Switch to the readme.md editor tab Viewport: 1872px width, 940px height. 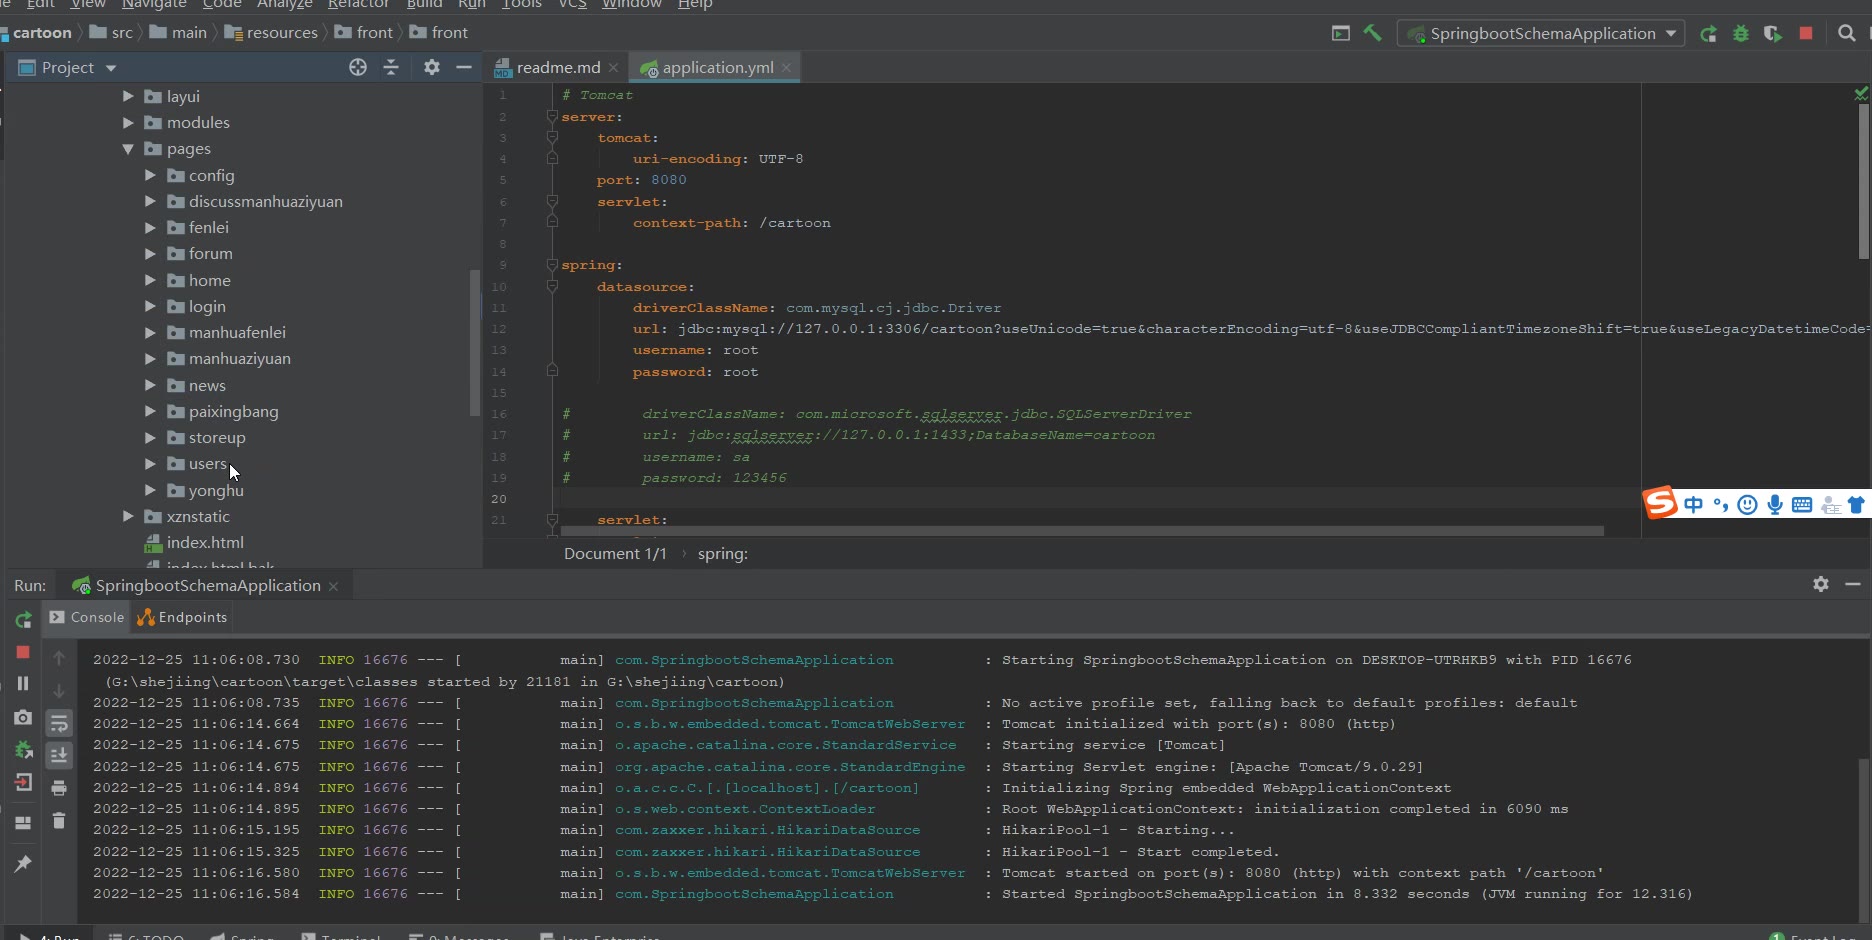pyautogui.click(x=557, y=67)
